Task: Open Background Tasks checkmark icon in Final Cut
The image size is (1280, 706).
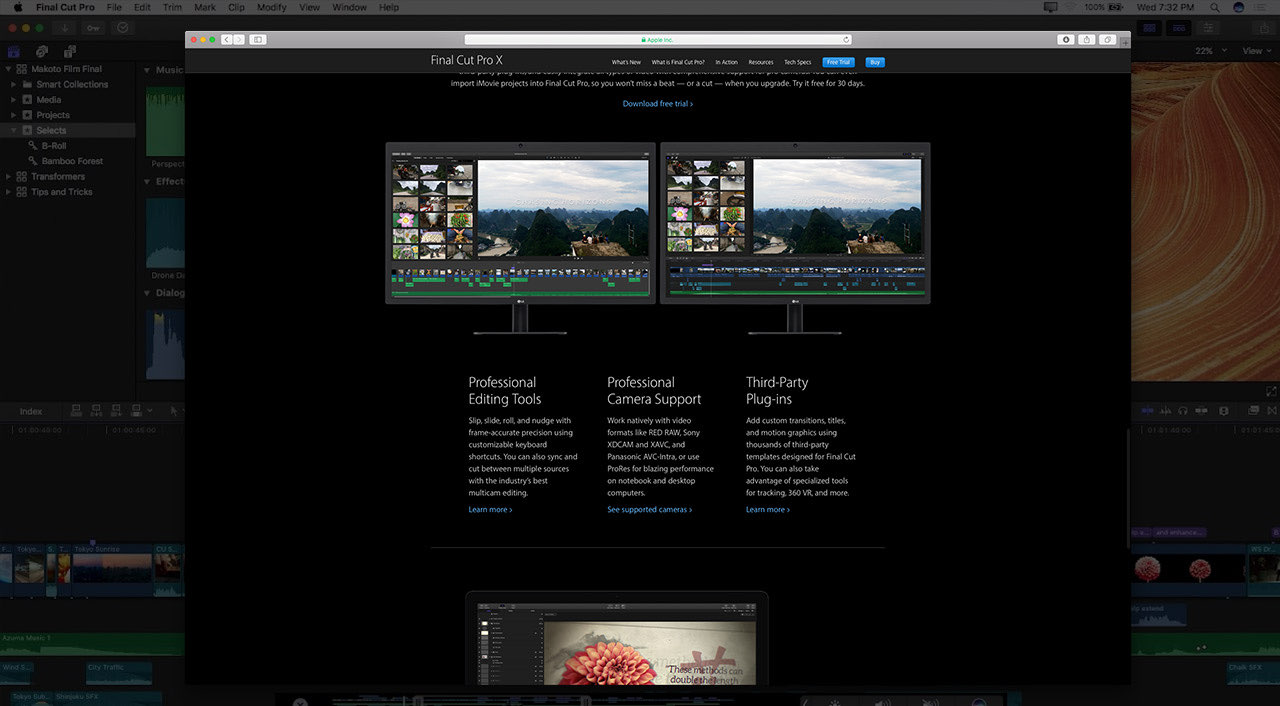Action: click(x=122, y=28)
